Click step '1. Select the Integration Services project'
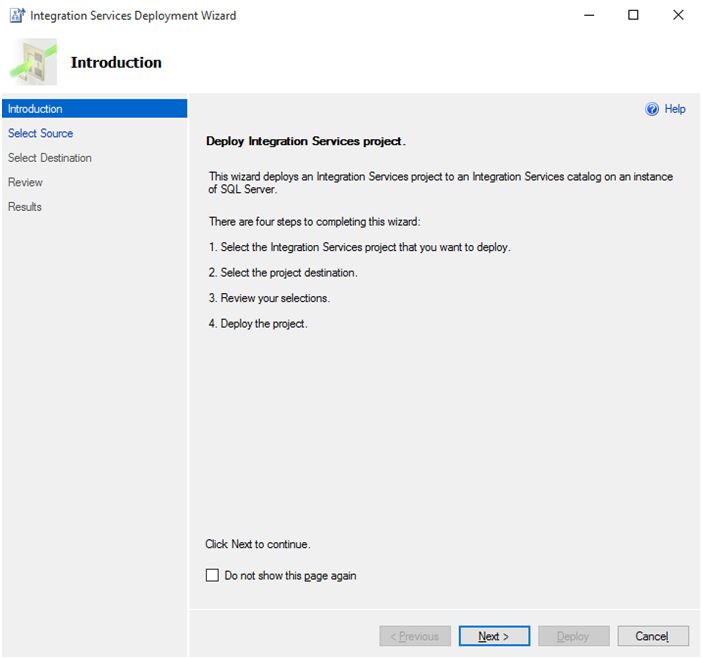Viewport: 702px width, 659px height. tap(360, 247)
